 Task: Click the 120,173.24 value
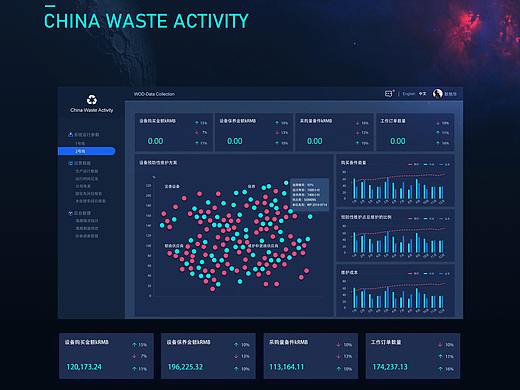point(84,367)
